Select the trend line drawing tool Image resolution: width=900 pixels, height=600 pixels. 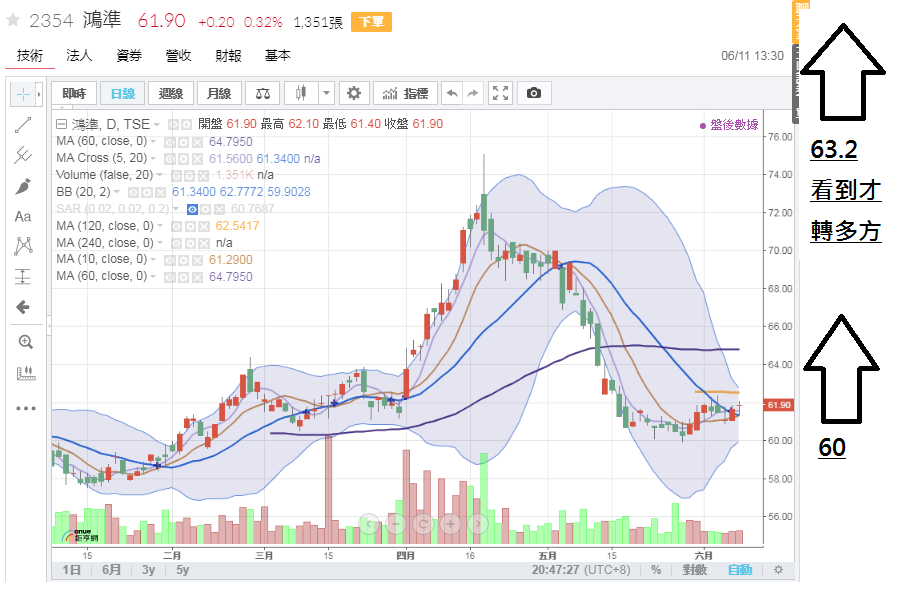(x=22, y=125)
